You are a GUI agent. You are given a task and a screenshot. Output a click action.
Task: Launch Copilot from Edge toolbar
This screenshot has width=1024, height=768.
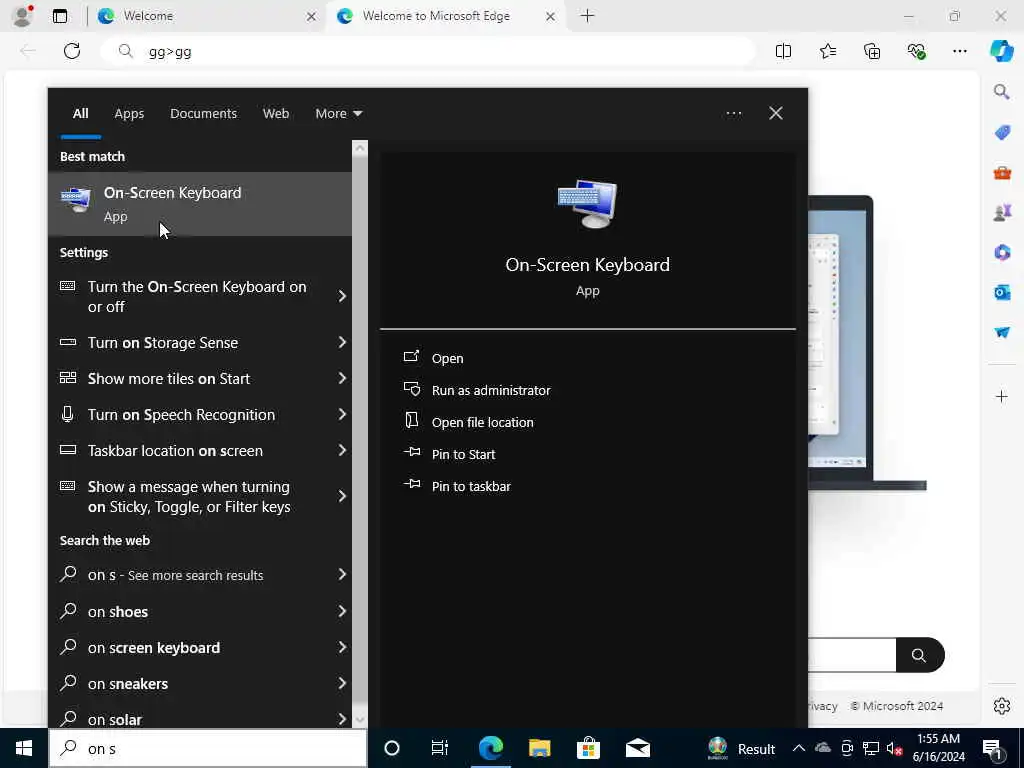click(x=1001, y=51)
